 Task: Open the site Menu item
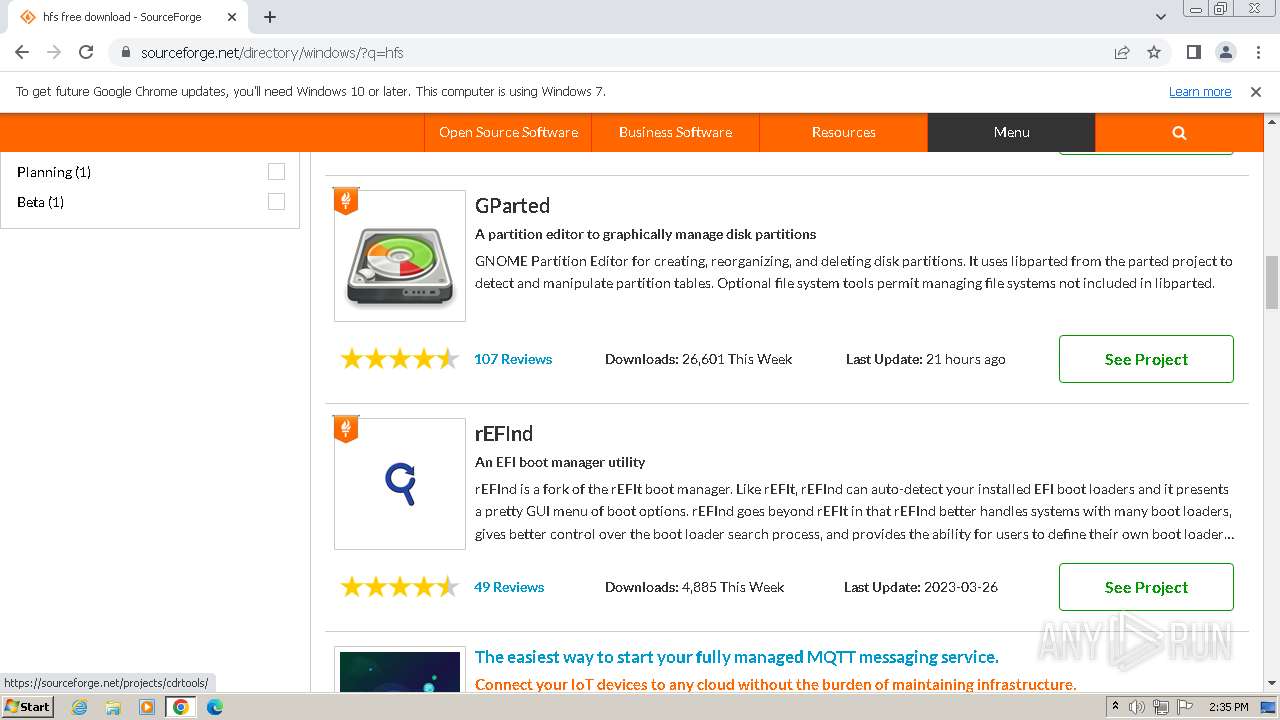point(1011,132)
